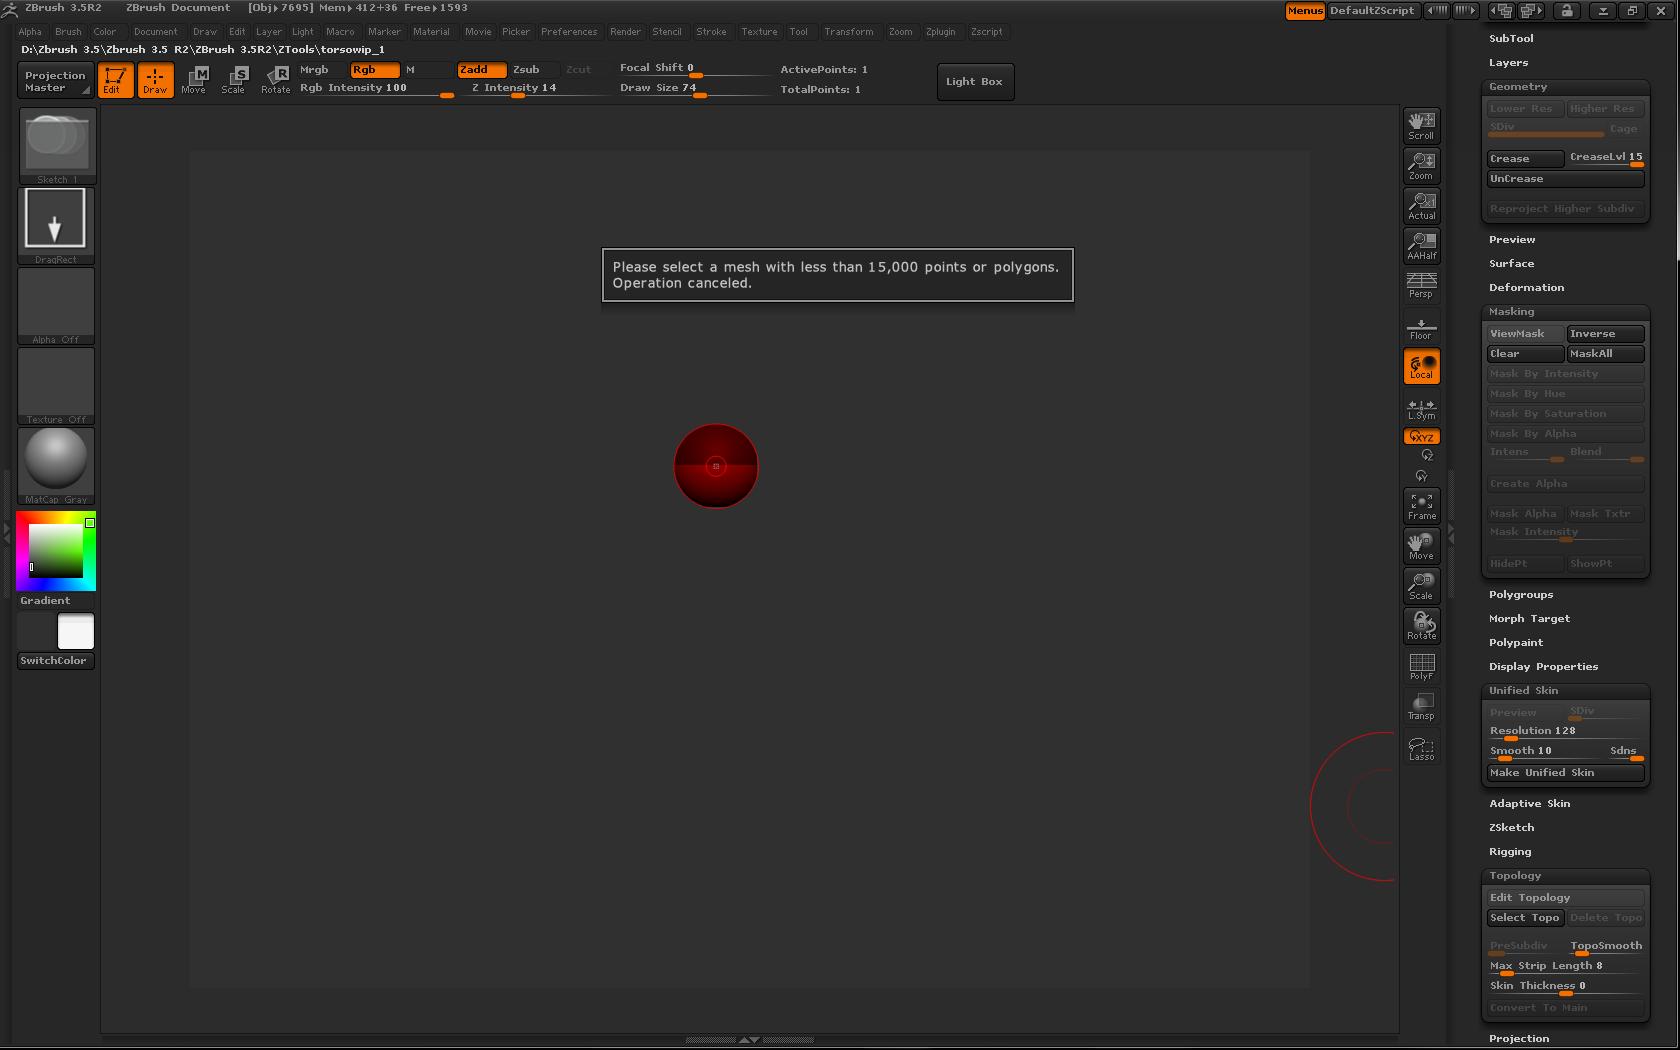1680x1050 pixels.
Task: Click the Rotate icon in right shelf
Action: tap(1421, 625)
